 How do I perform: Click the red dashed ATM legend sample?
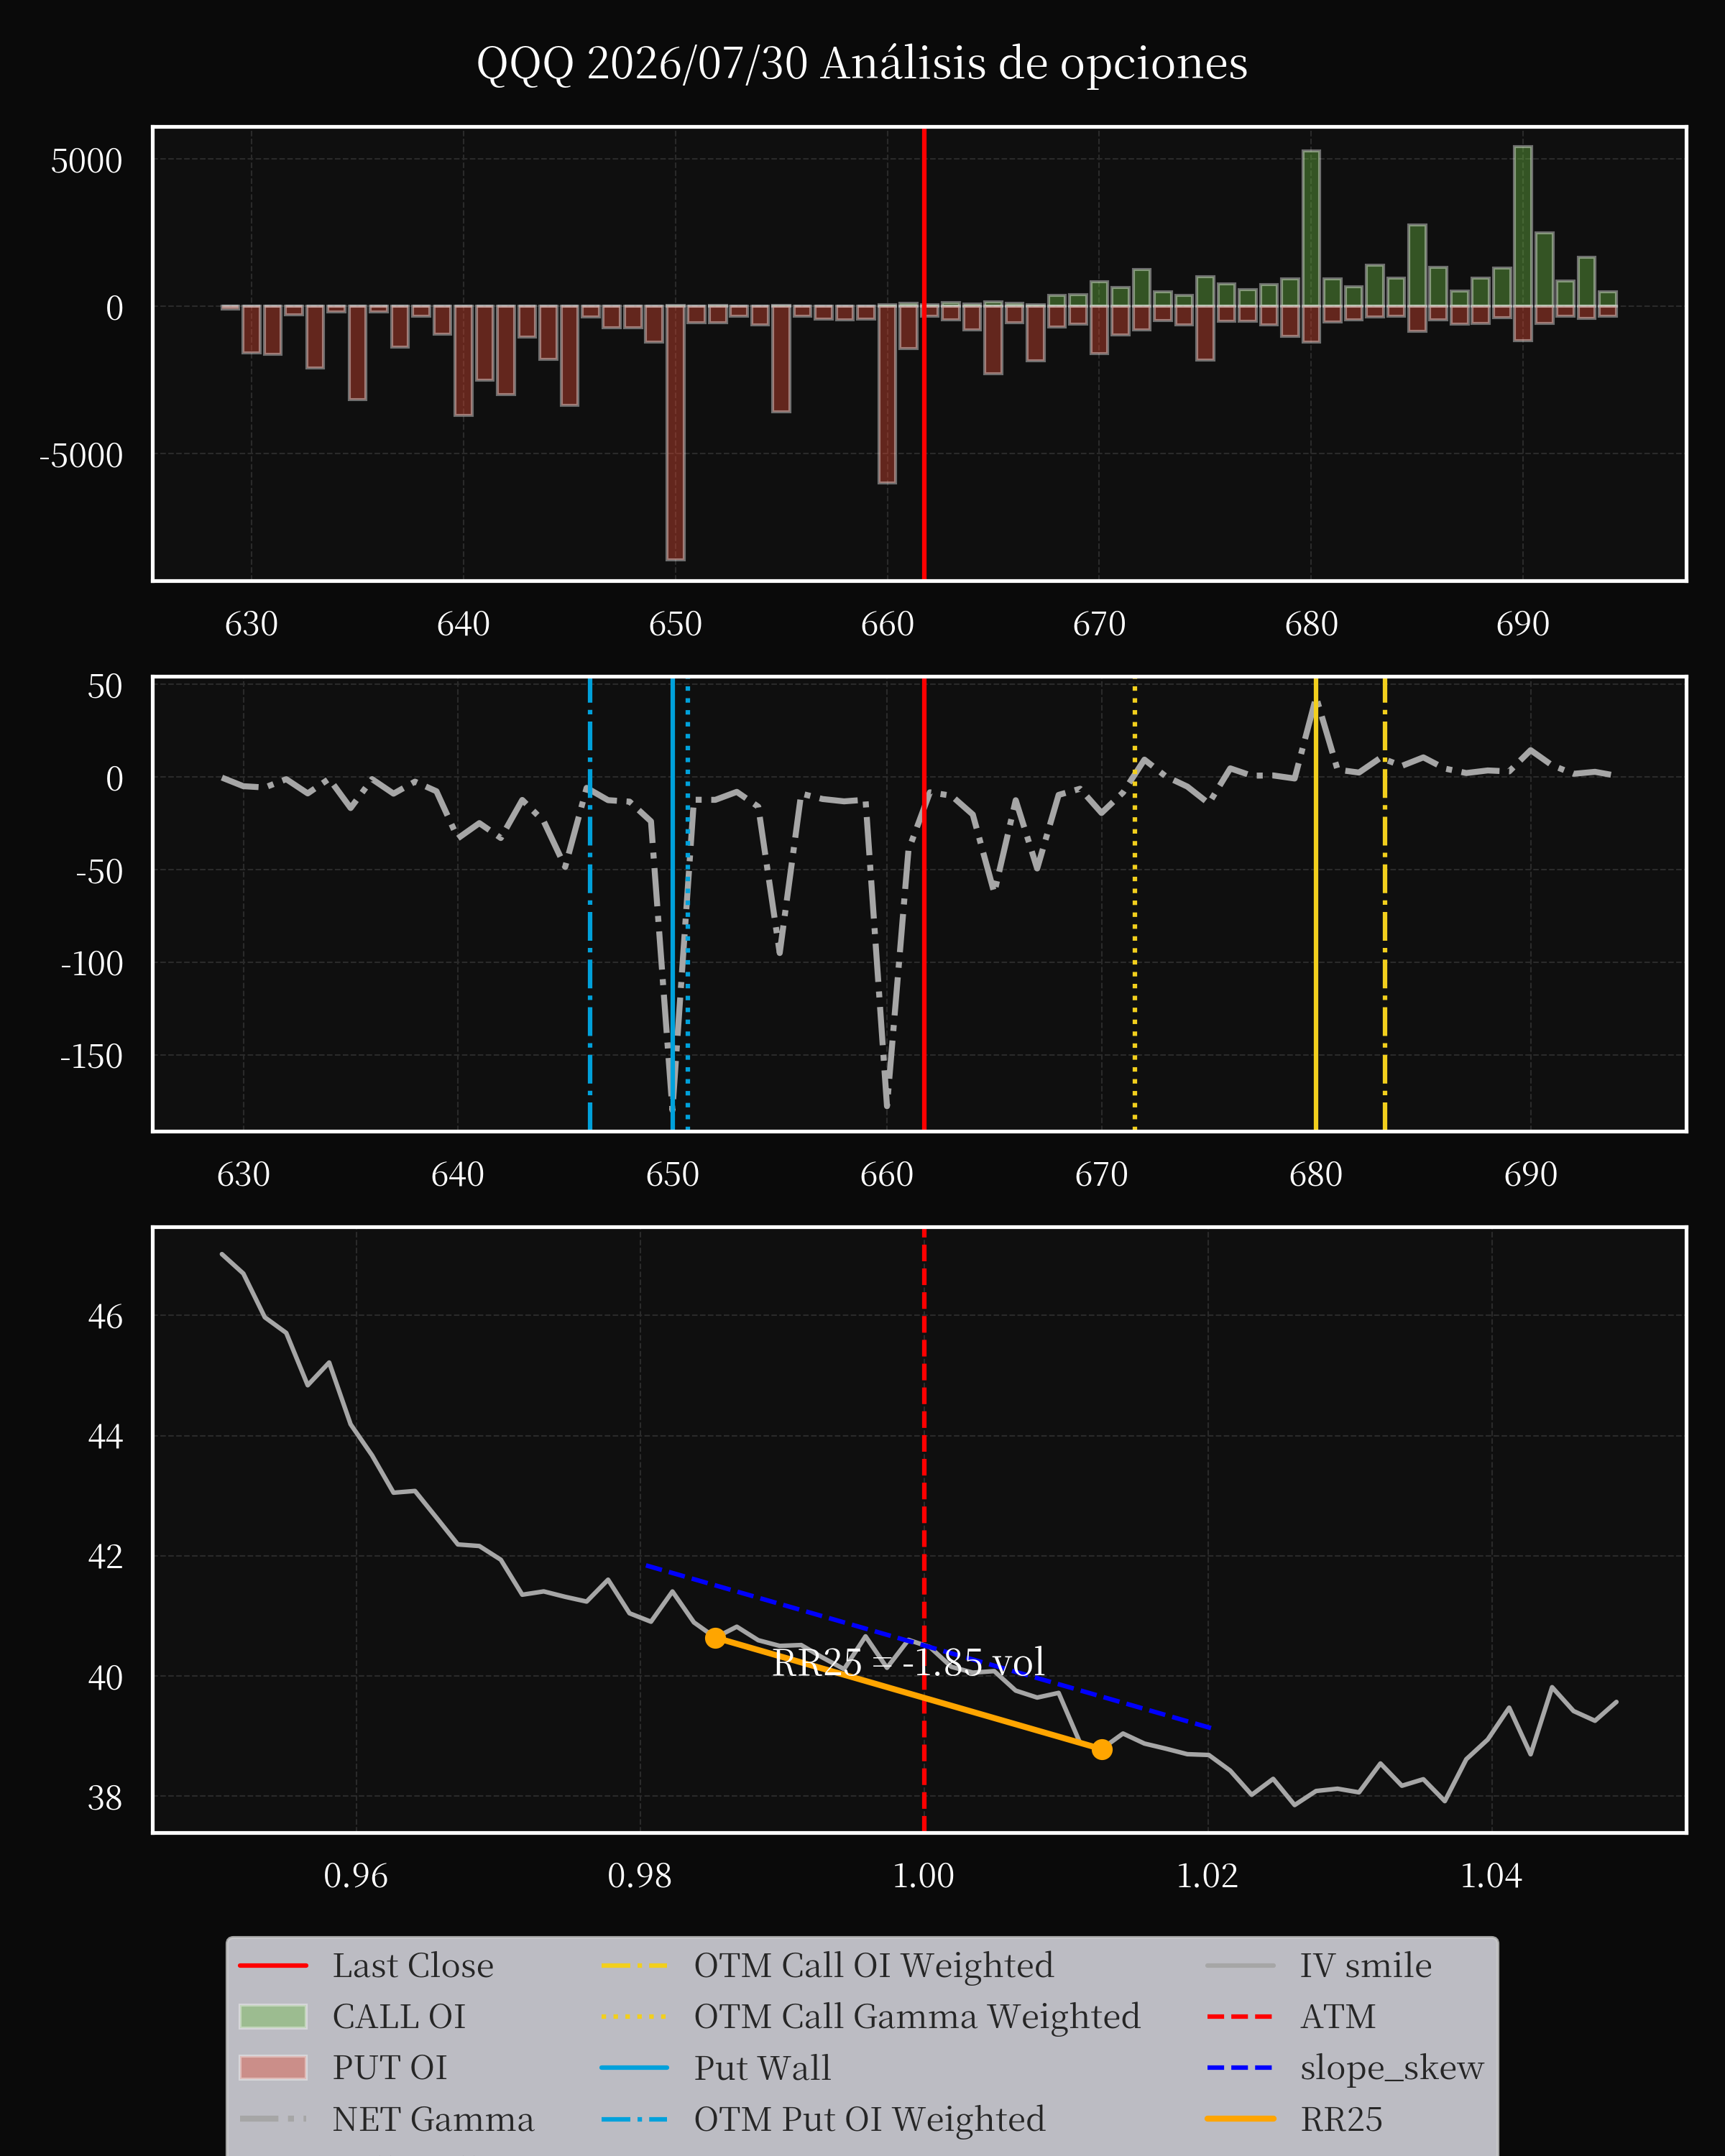1241,2016
